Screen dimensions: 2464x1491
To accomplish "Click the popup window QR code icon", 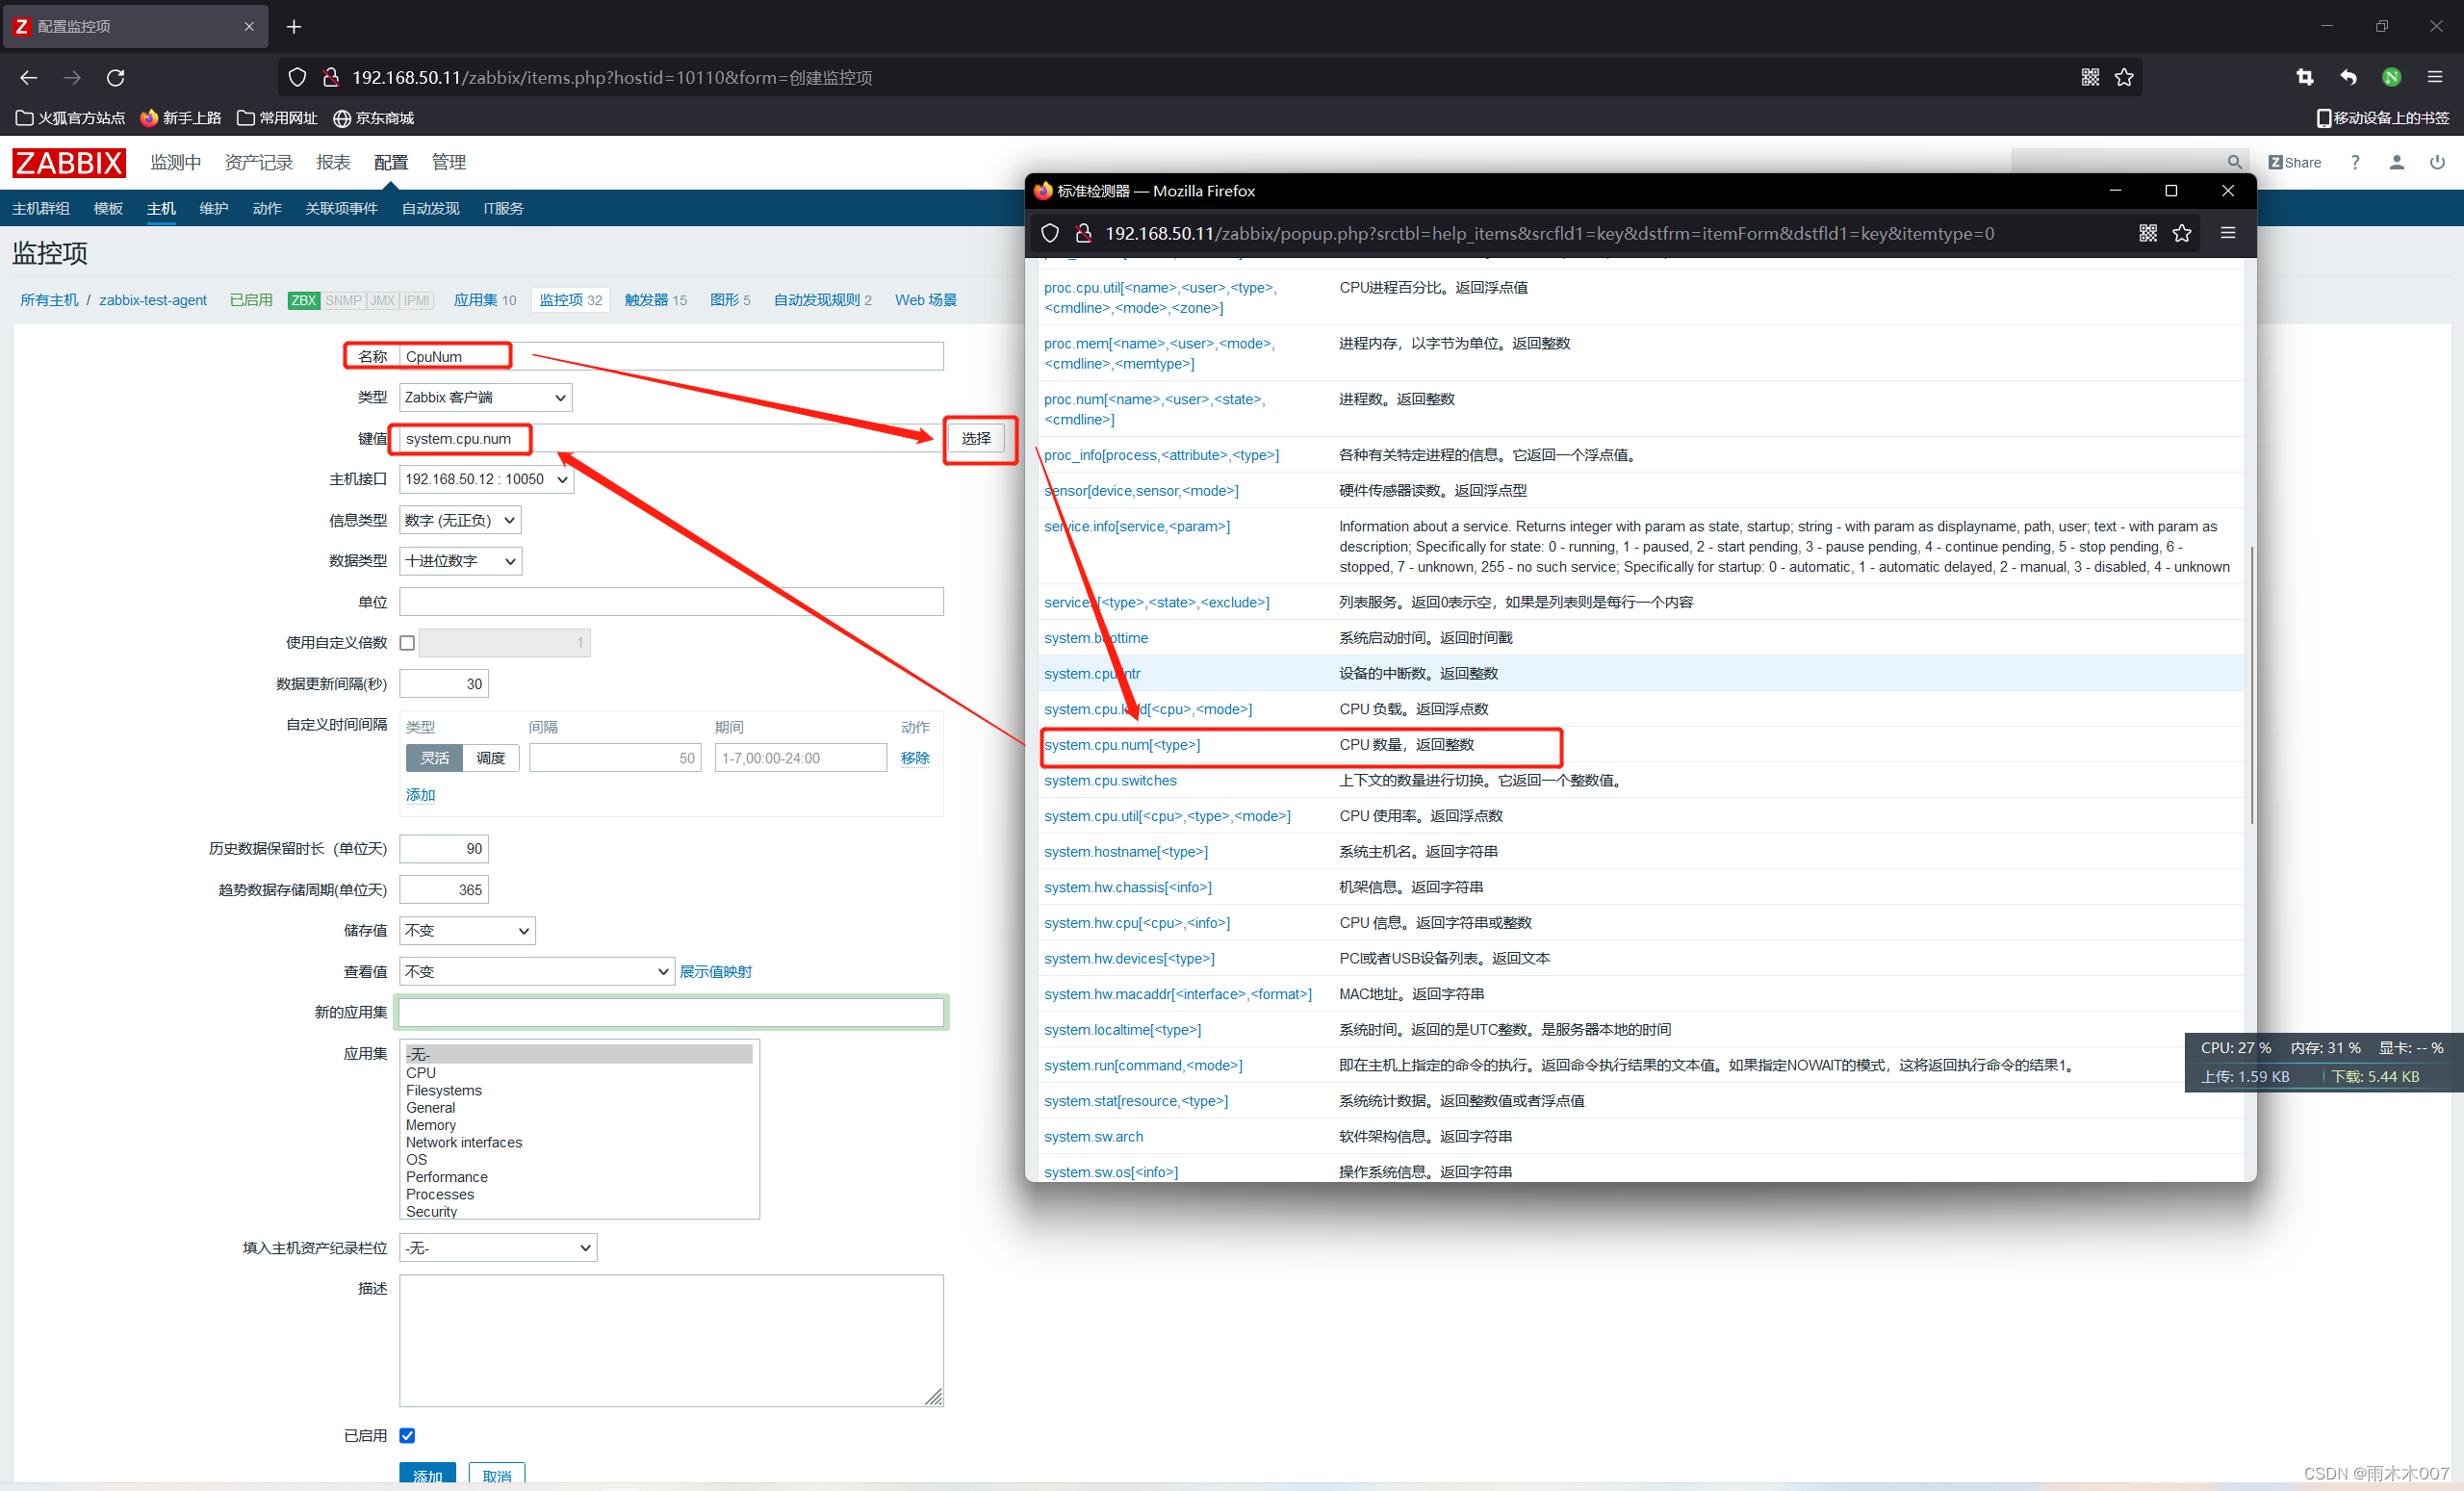I will pos(2148,233).
